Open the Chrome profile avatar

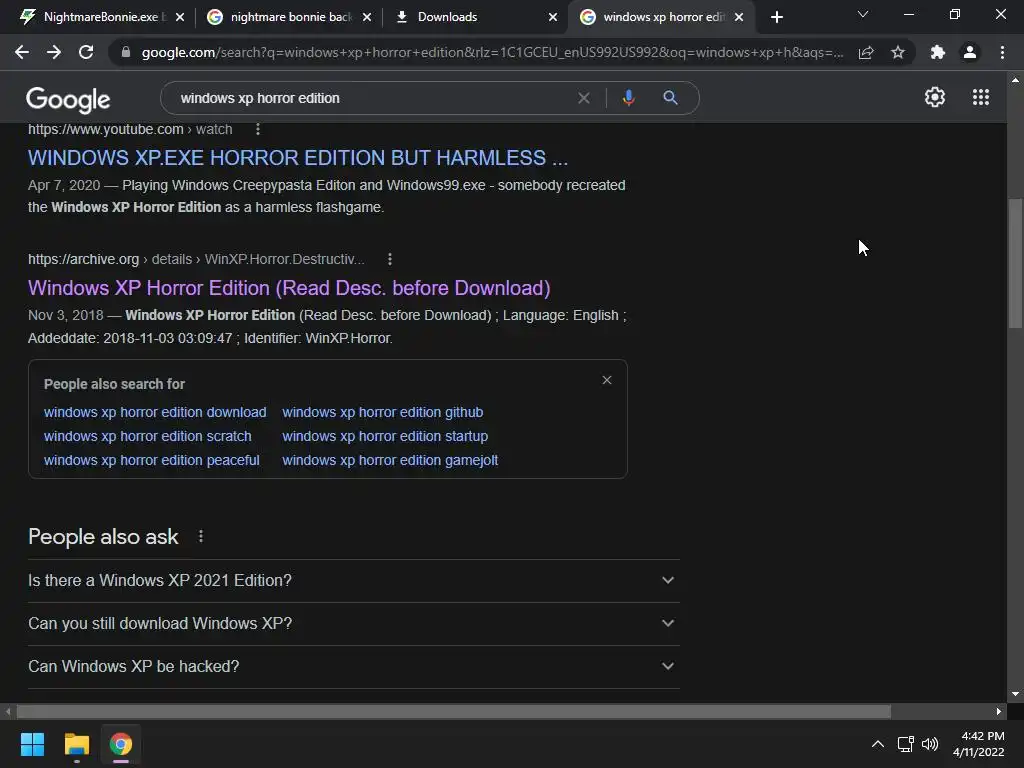(x=970, y=52)
